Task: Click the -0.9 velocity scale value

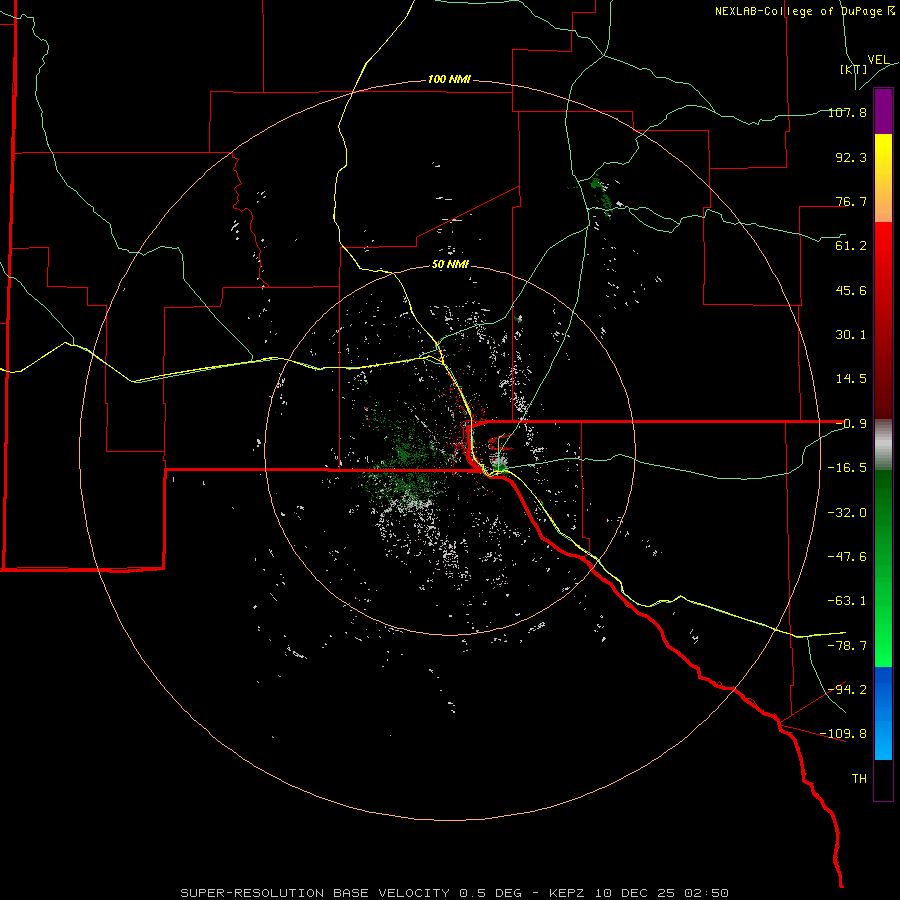Action: (851, 424)
